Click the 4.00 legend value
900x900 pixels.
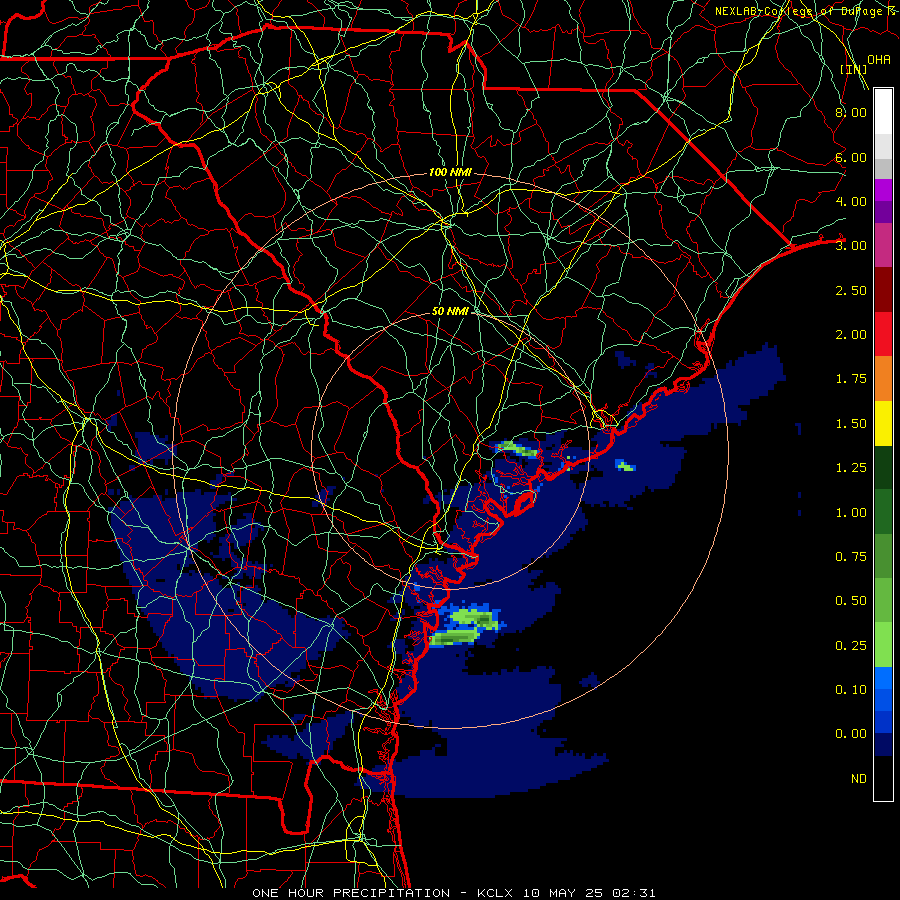pos(851,201)
